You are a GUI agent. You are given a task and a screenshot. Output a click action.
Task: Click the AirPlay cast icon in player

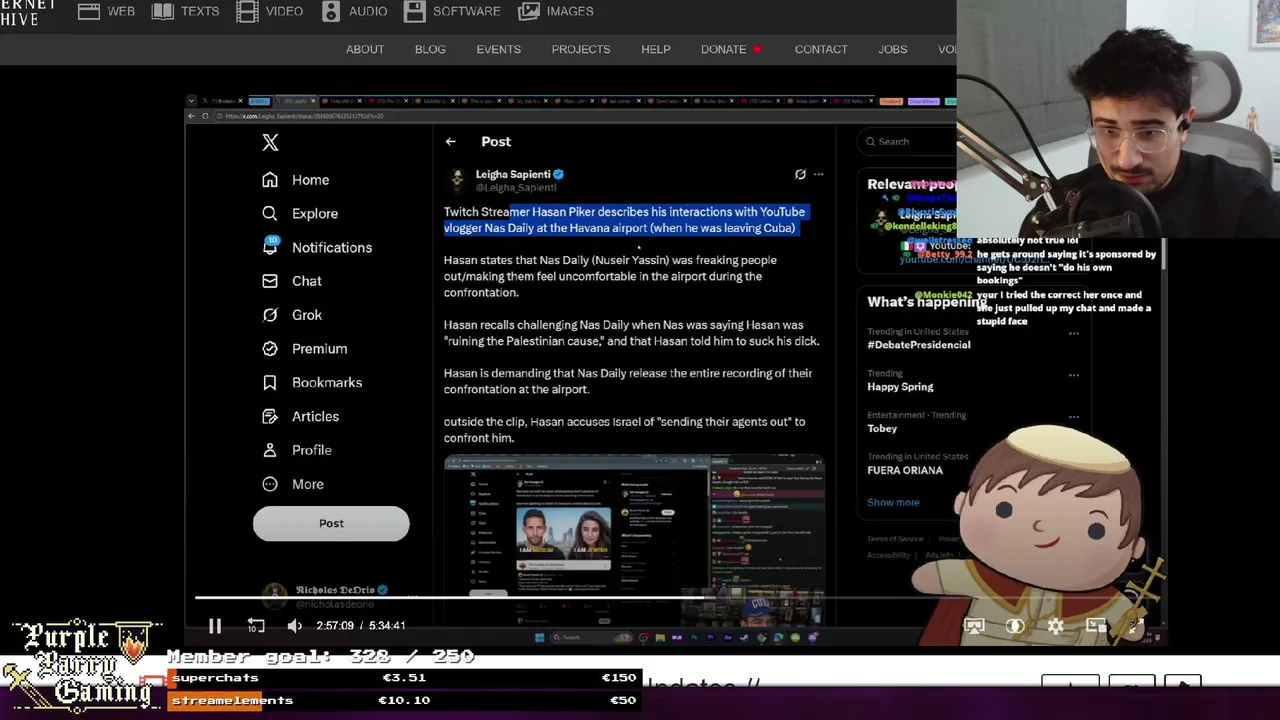pos(974,626)
